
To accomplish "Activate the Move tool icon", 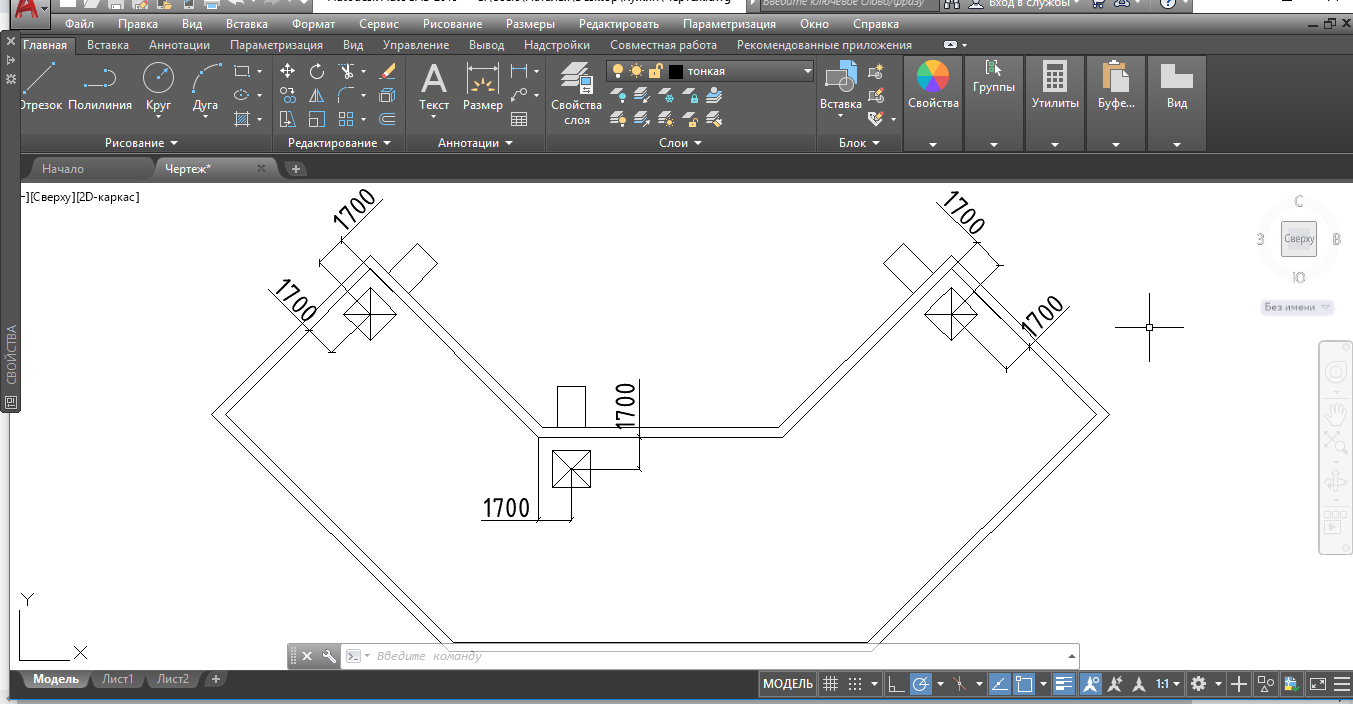I will click(x=288, y=71).
